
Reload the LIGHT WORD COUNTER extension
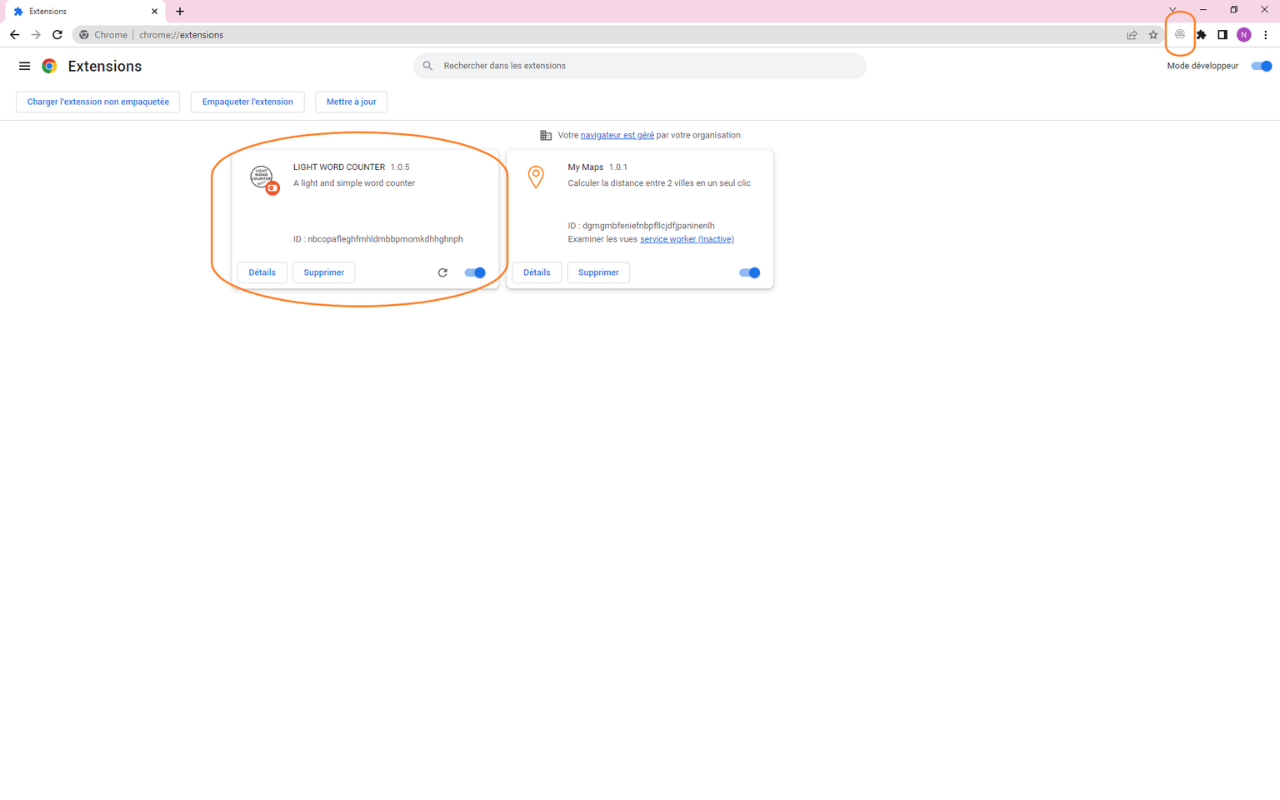443,272
